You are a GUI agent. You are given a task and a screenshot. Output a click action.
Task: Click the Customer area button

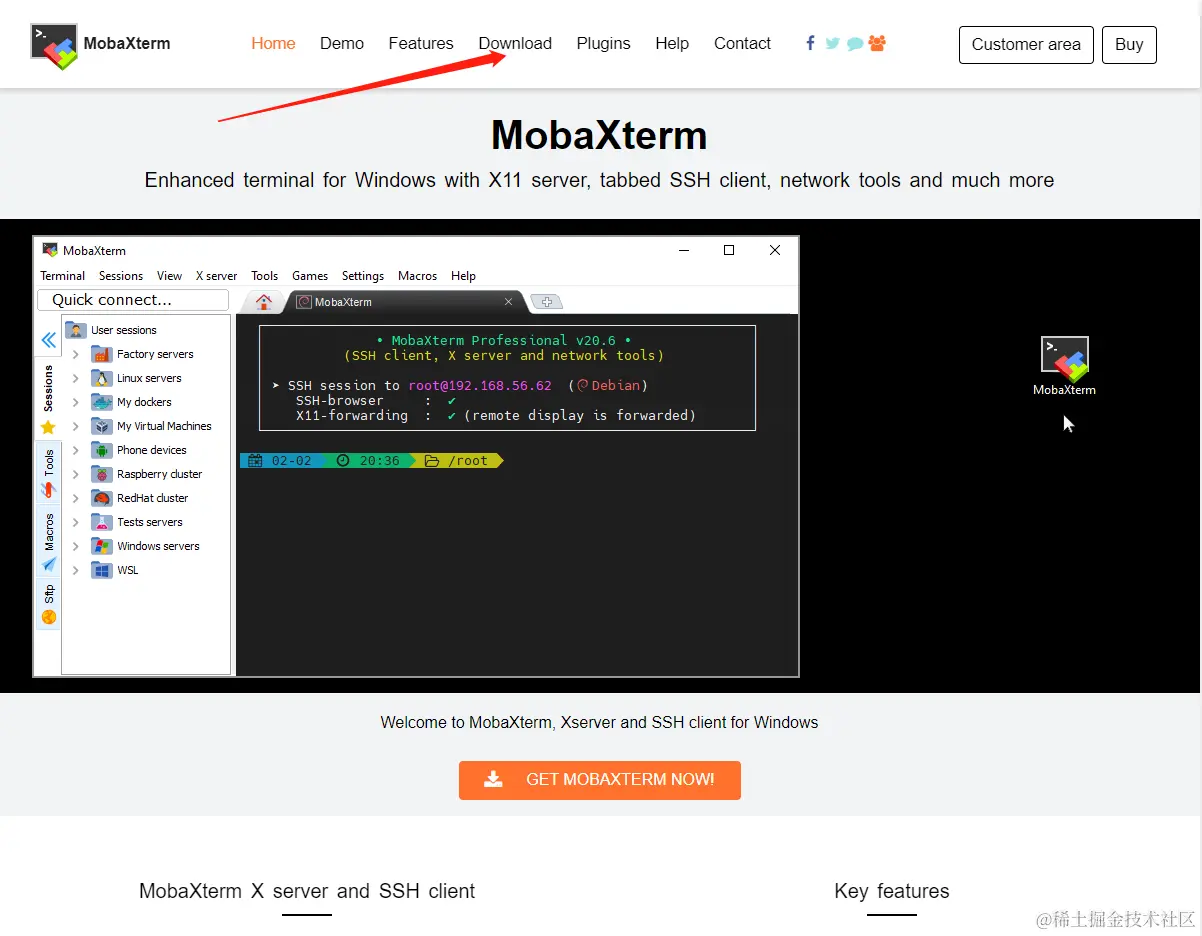1026,45
